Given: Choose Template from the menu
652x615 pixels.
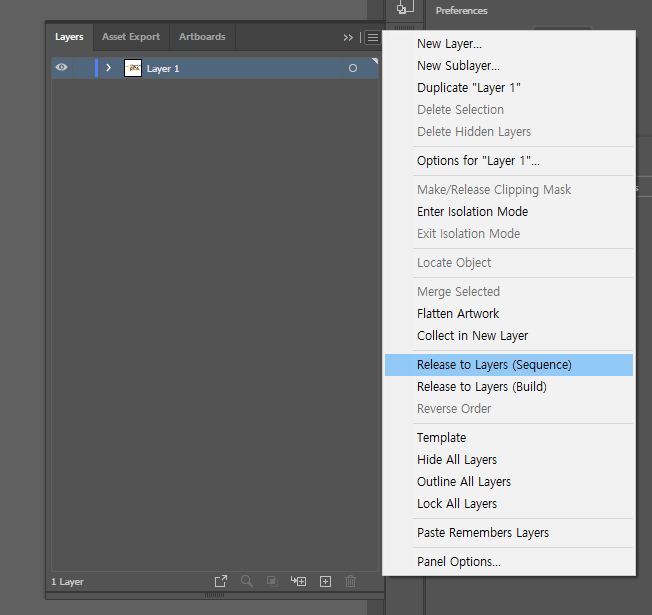Looking at the screenshot, I should point(509,438).
